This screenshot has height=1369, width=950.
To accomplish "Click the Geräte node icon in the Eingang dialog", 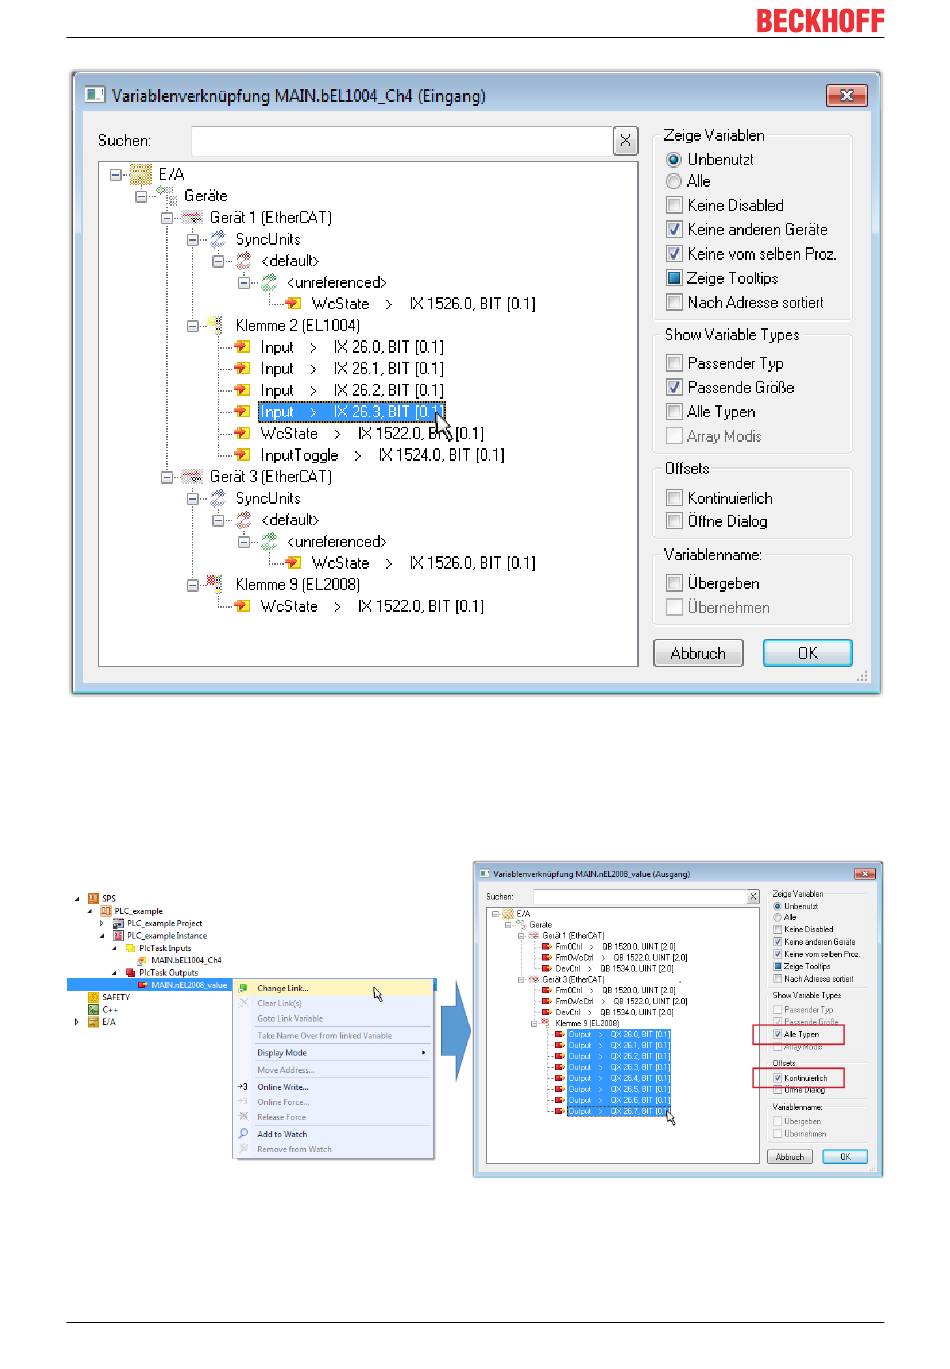I will pos(166,196).
